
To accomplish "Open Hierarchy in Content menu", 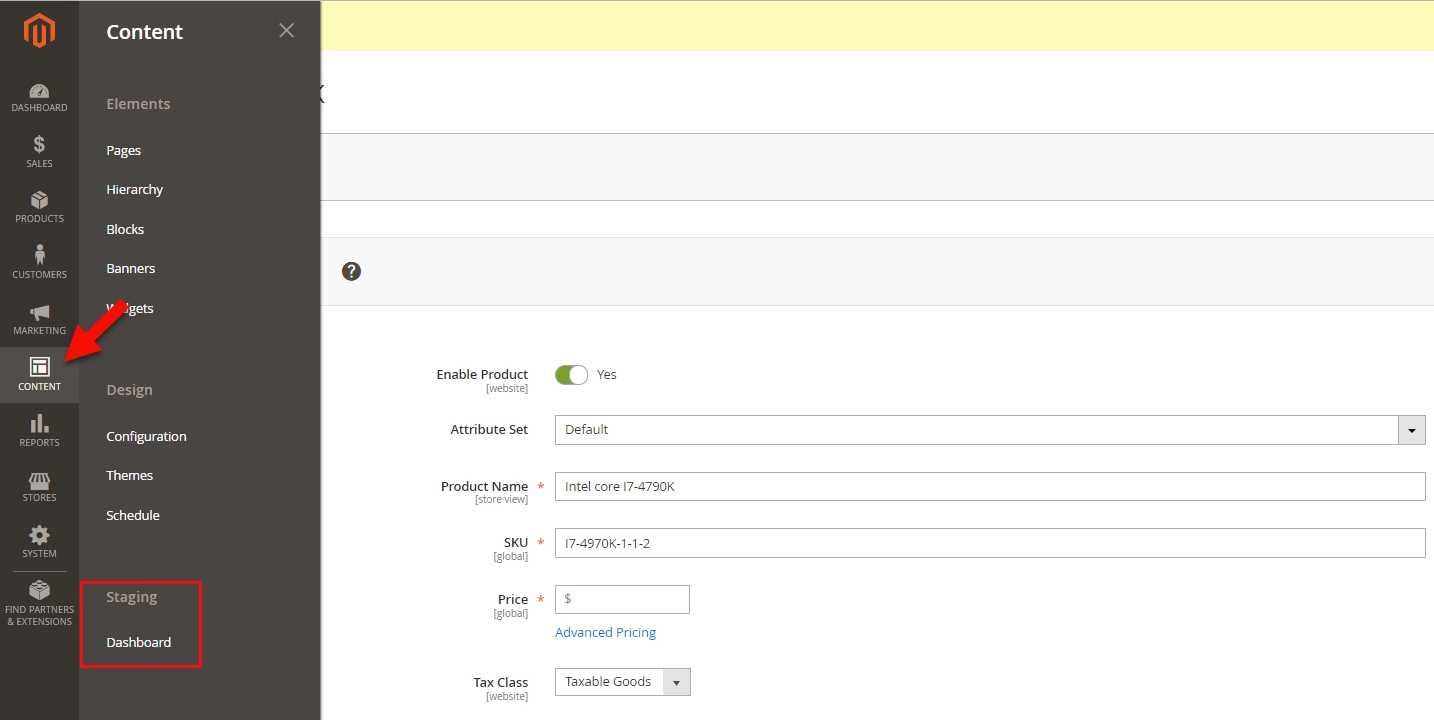I will click(x=135, y=189).
